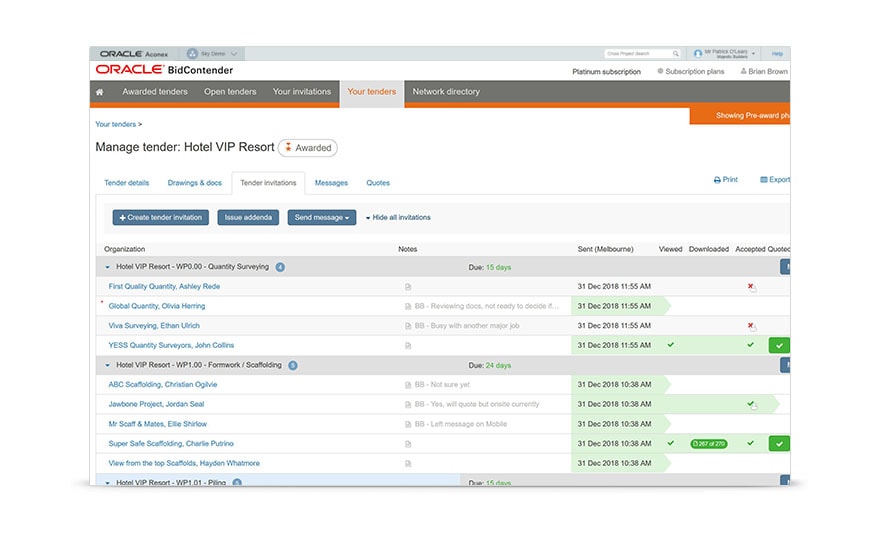Select the Your tenders tab
The height and width of the screenshot is (533, 880).
coord(372,92)
